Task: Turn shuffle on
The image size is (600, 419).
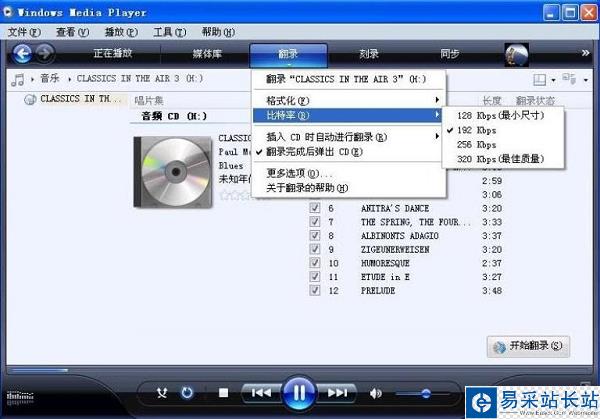Action: point(162,393)
